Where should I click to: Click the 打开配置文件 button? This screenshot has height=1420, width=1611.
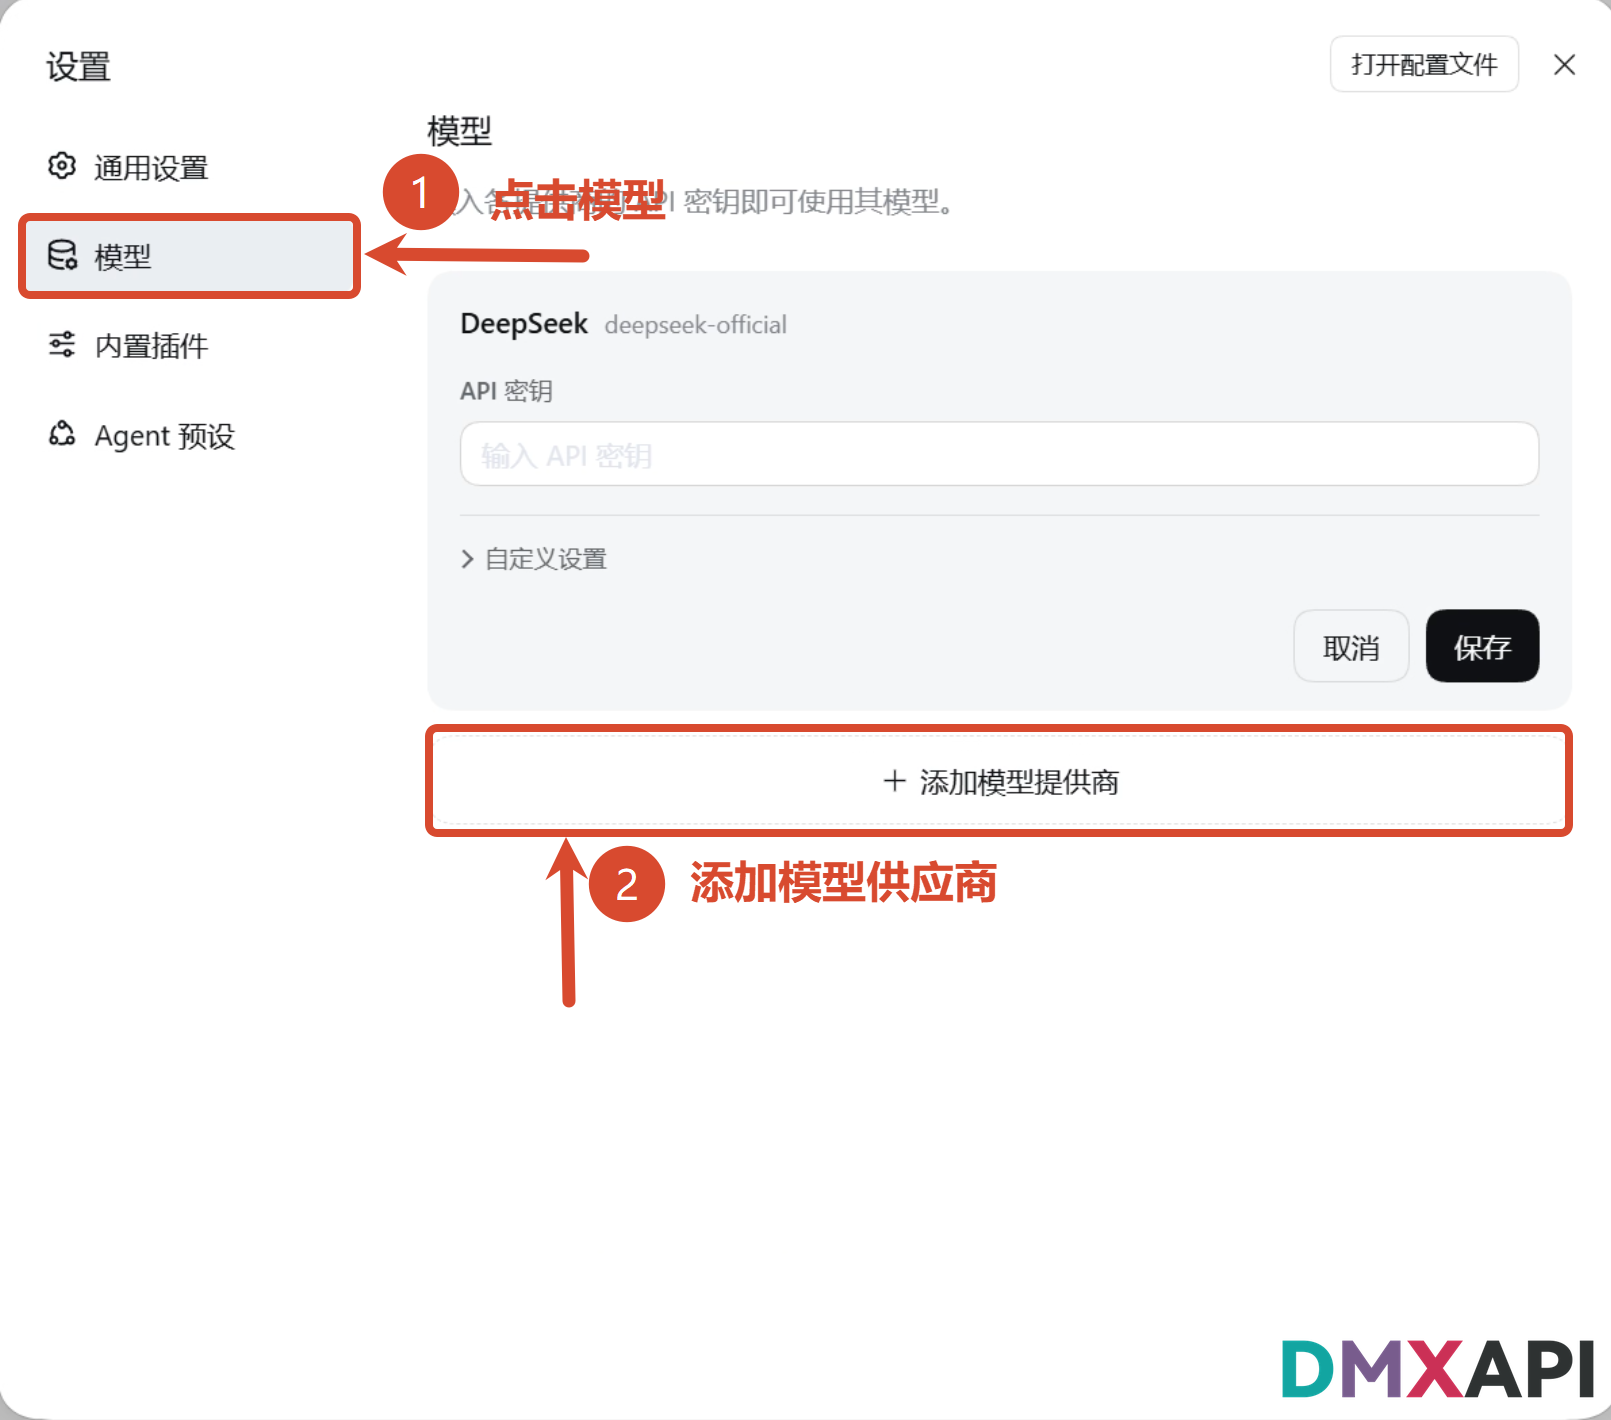pos(1424,64)
